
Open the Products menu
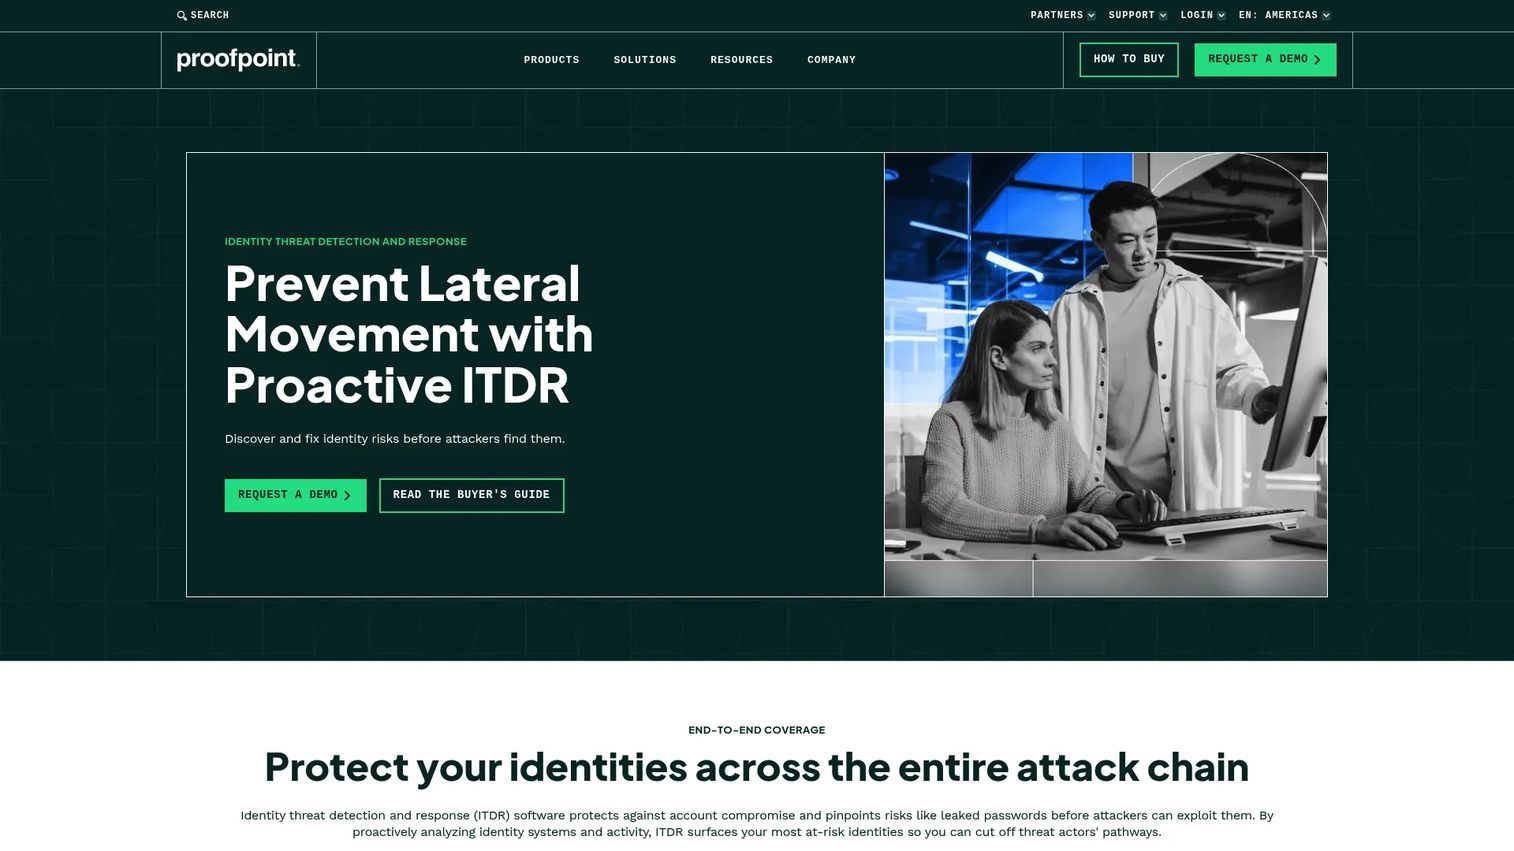(551, 60)
